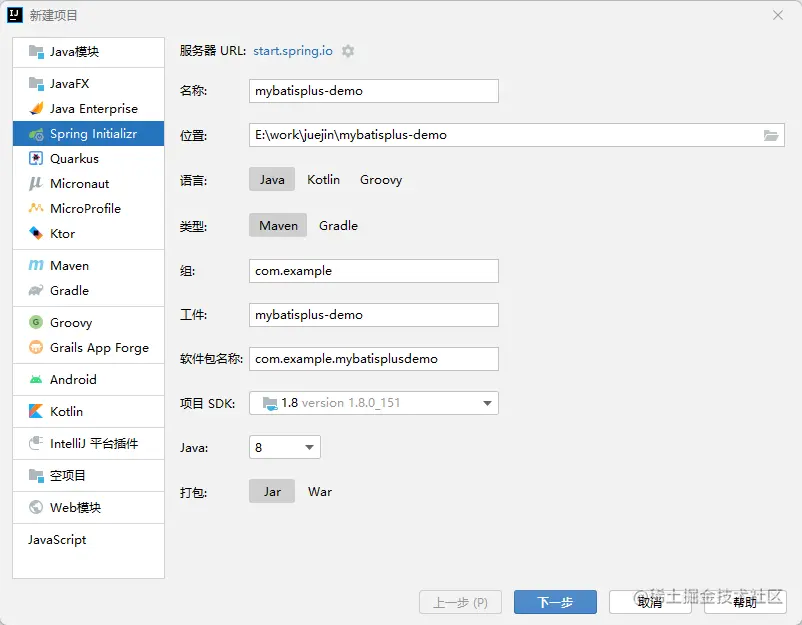Browse for location with folder icon

[771, 135]
